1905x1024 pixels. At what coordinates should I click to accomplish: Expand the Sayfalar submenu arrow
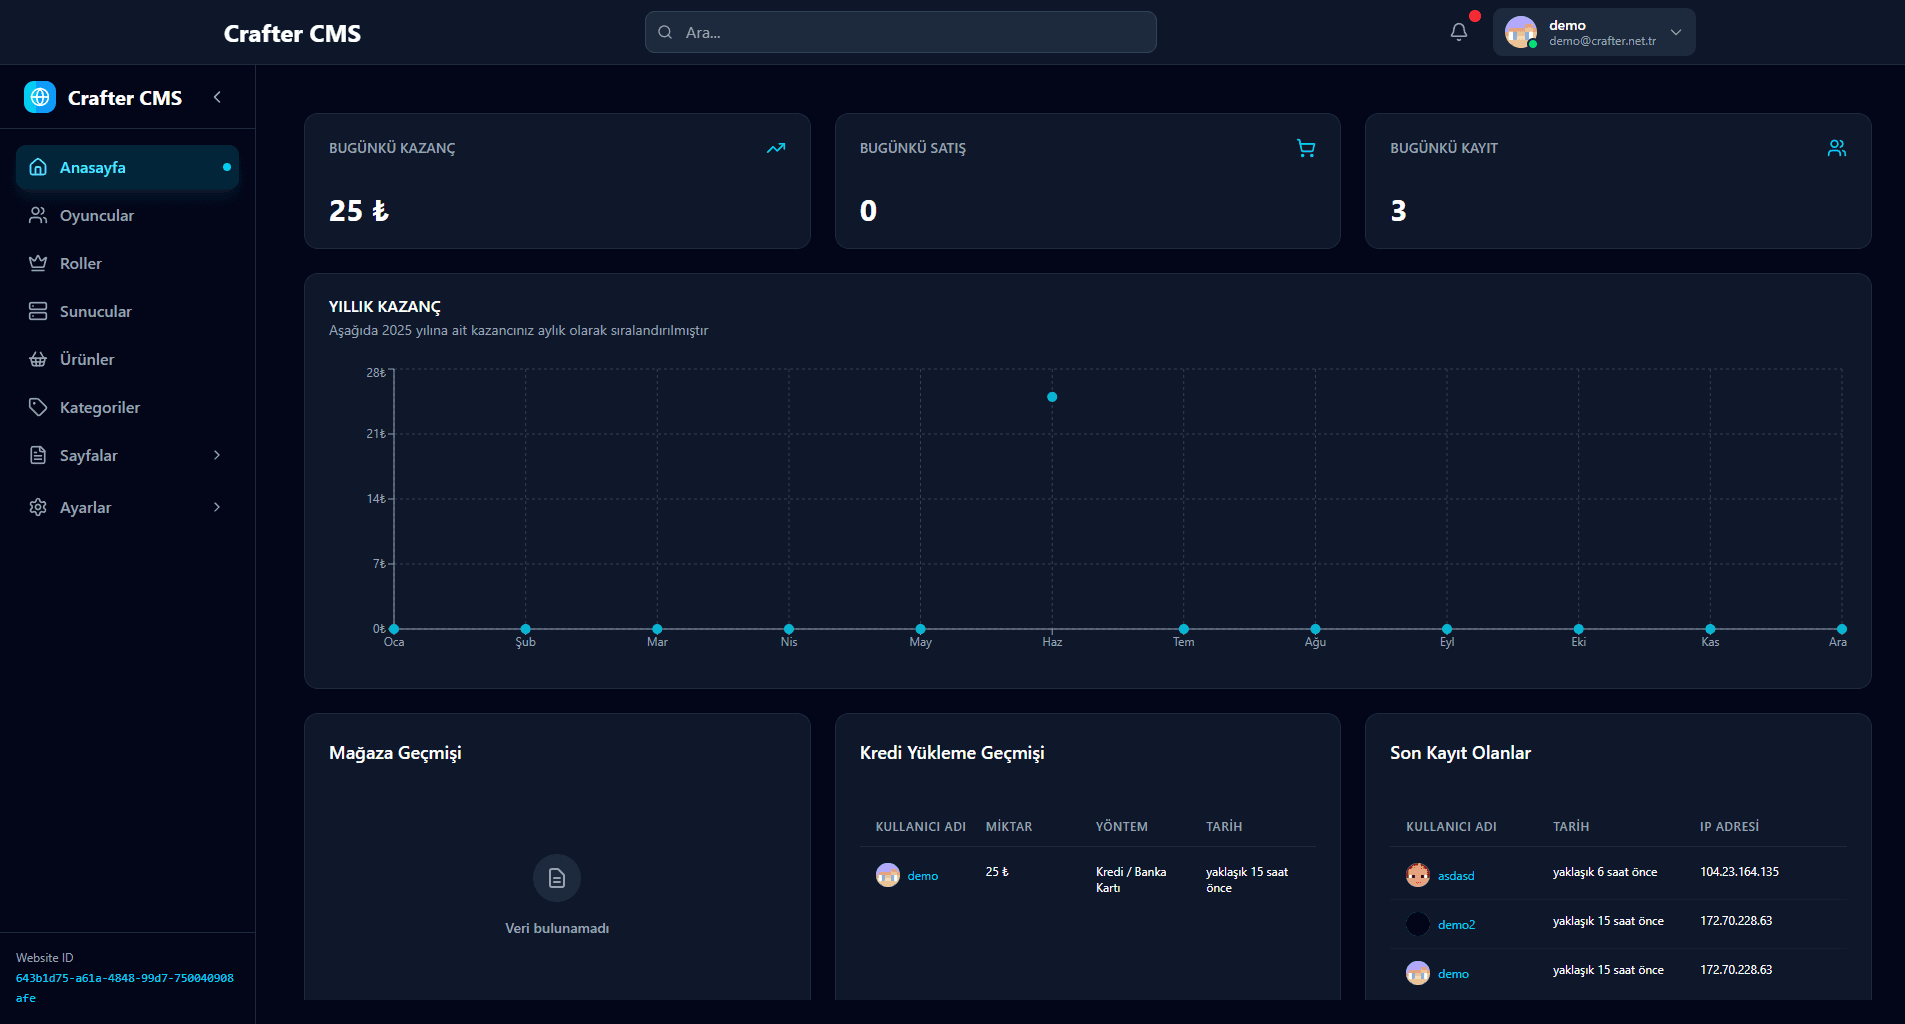[217, 455]
